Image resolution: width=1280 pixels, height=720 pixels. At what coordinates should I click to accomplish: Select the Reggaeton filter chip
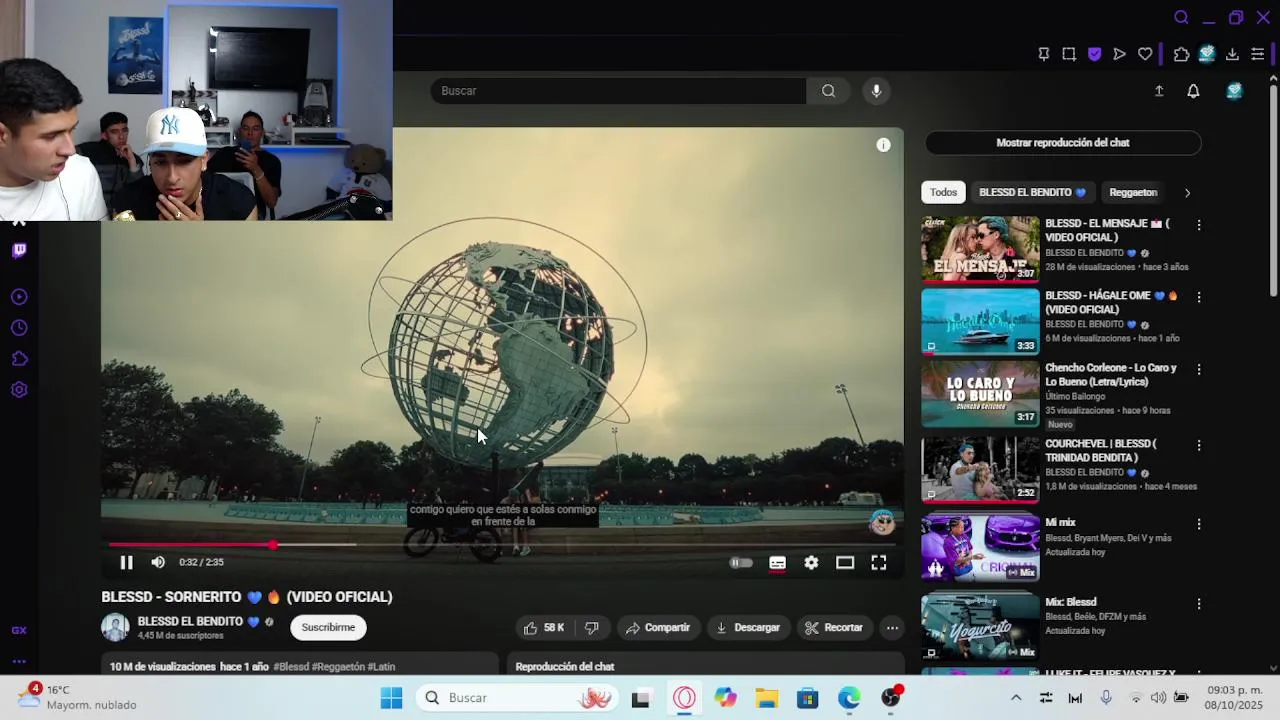tap(1133, 192)
